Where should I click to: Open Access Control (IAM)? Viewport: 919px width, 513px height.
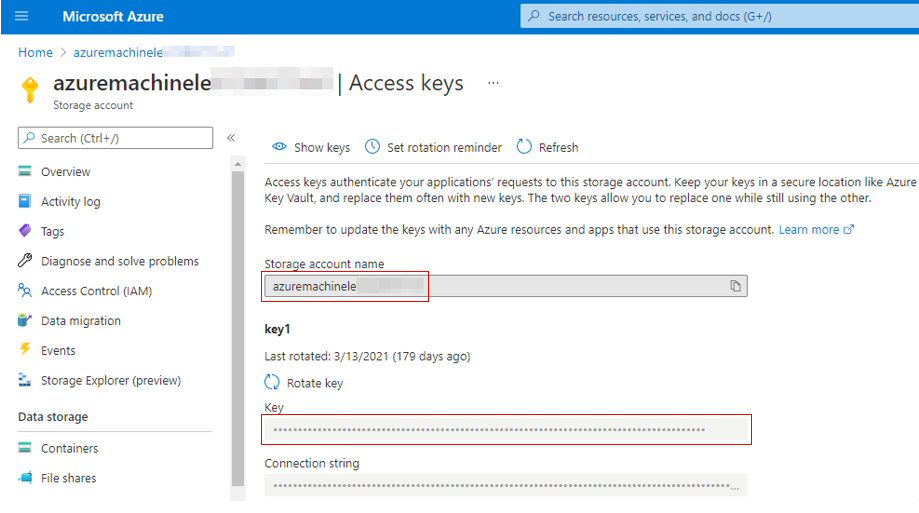tap(96, 291)
